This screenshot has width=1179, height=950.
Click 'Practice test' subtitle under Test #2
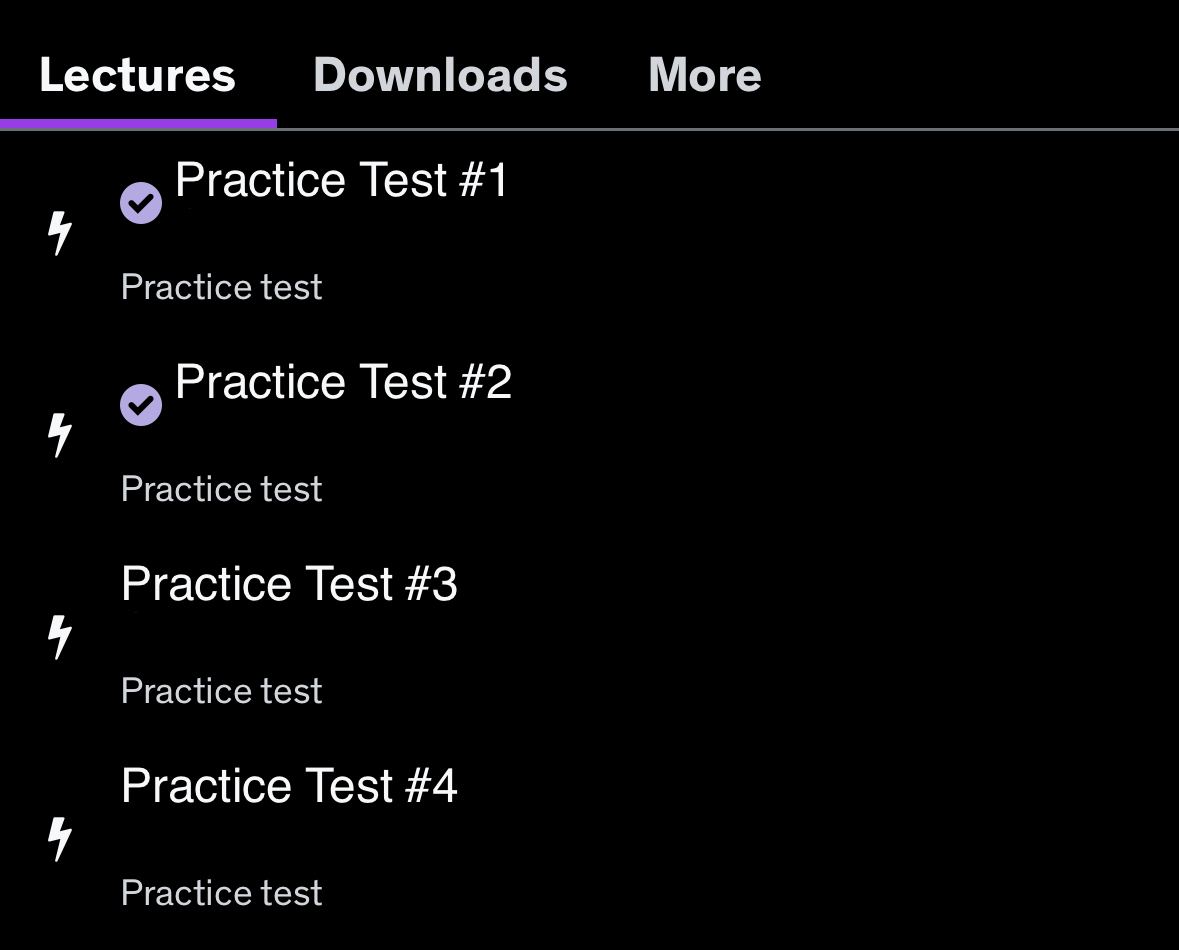(x=222, y=490)
